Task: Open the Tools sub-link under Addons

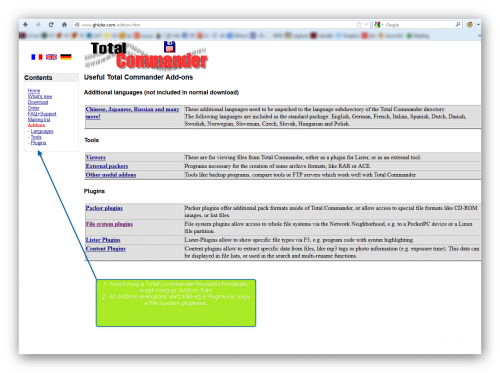Action: [x=36, y=137]
